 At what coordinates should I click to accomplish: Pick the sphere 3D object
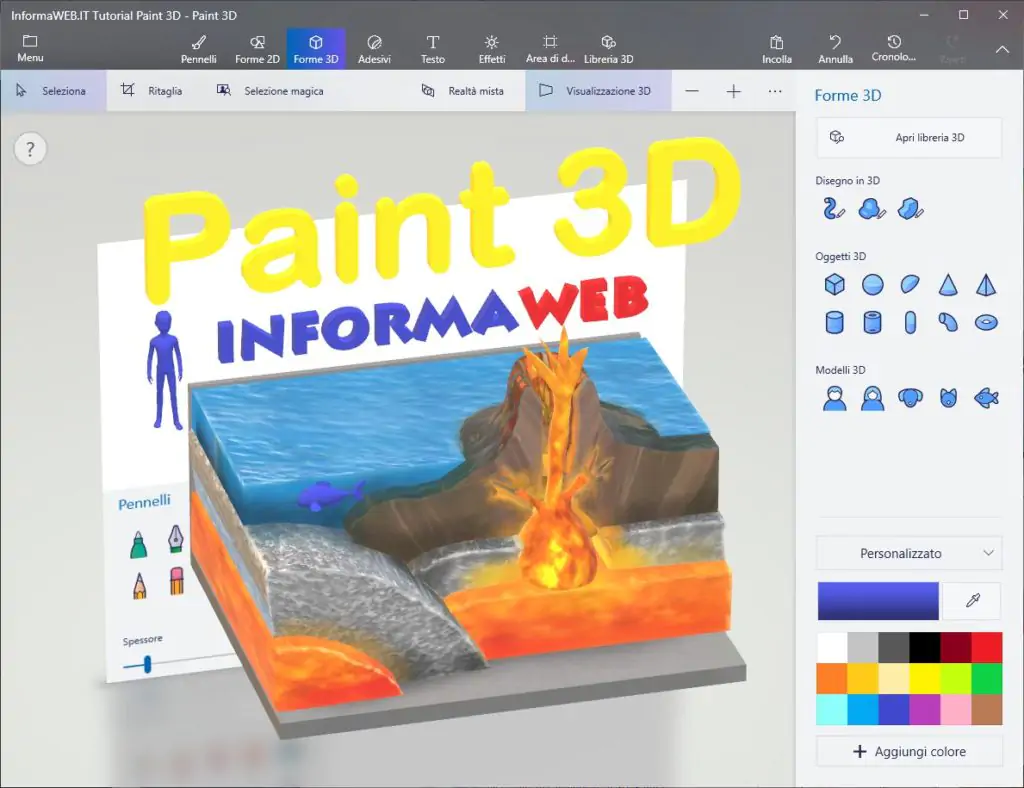pyautogui.click(x=872, y=285)
